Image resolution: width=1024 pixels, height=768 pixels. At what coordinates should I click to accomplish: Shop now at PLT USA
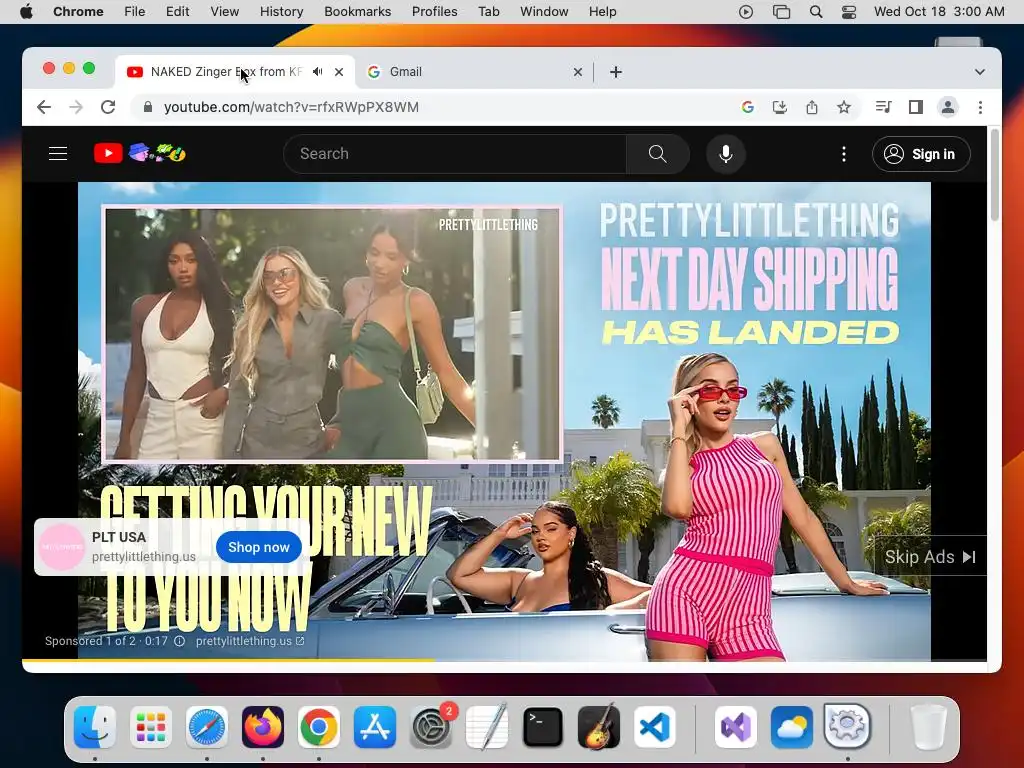[x=259, y=547]
